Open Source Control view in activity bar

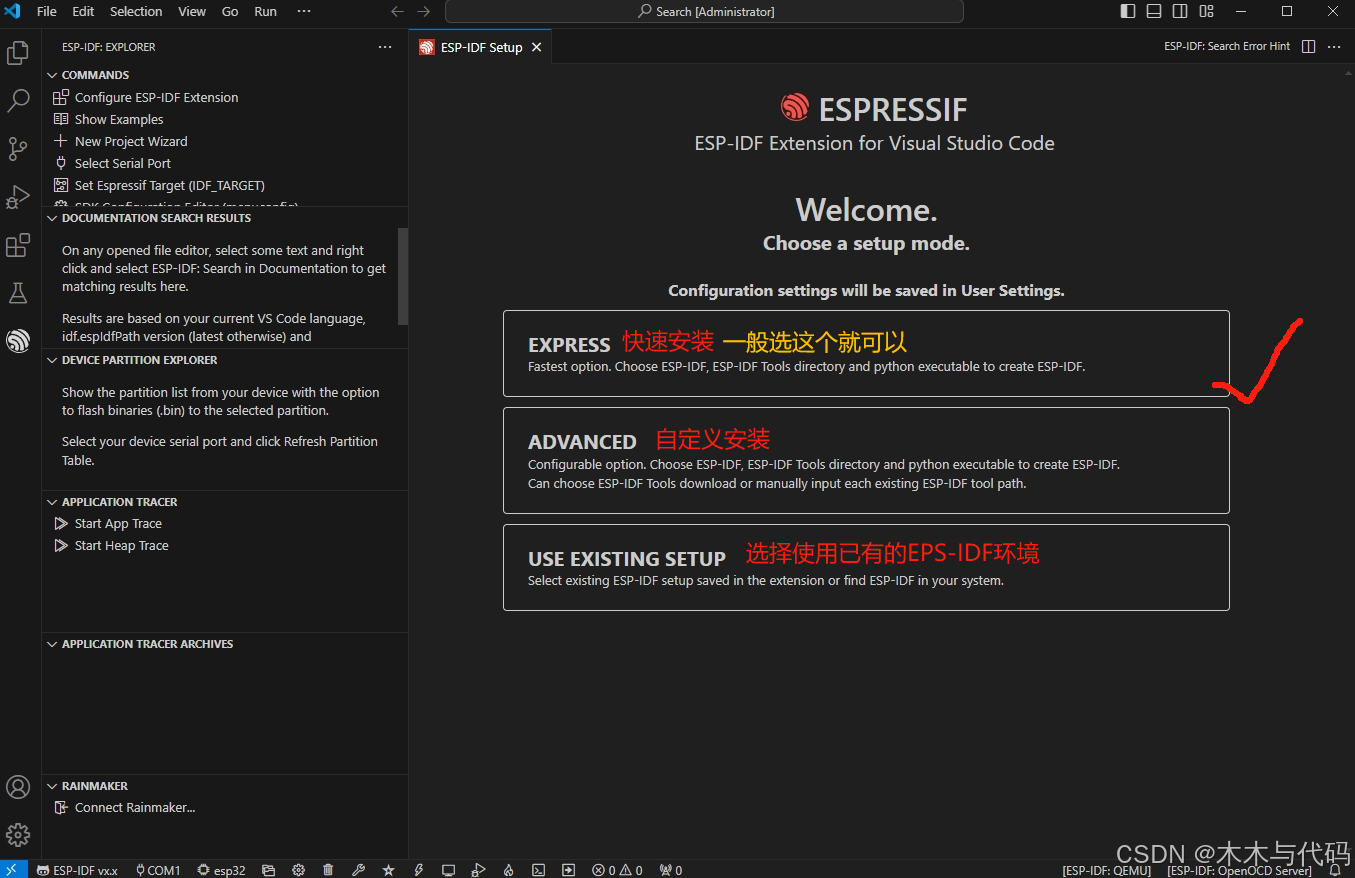[18, 149]
